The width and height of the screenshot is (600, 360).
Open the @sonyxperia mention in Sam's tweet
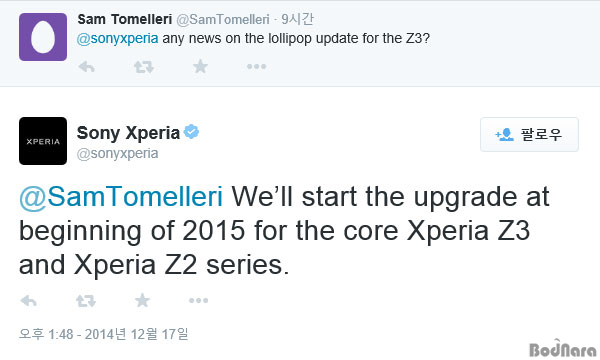[x=117, y=38]
